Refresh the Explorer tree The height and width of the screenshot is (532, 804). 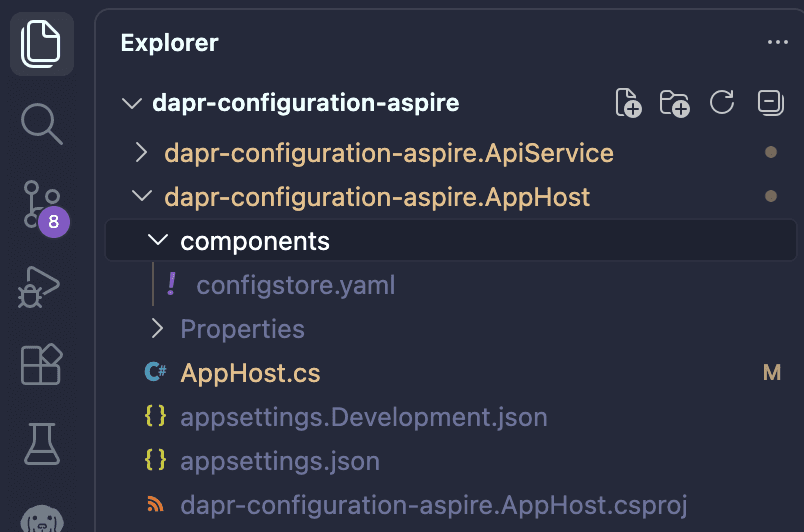pos(722,102)
